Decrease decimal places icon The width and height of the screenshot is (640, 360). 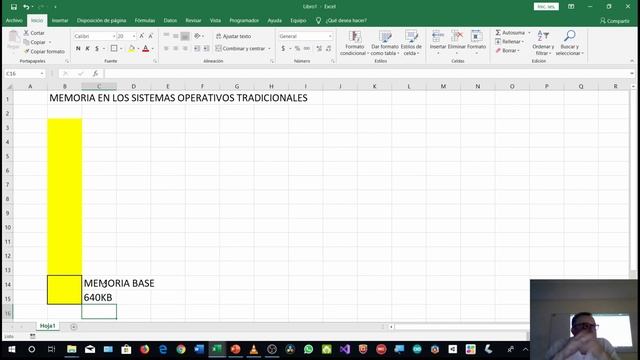(329, 49)
